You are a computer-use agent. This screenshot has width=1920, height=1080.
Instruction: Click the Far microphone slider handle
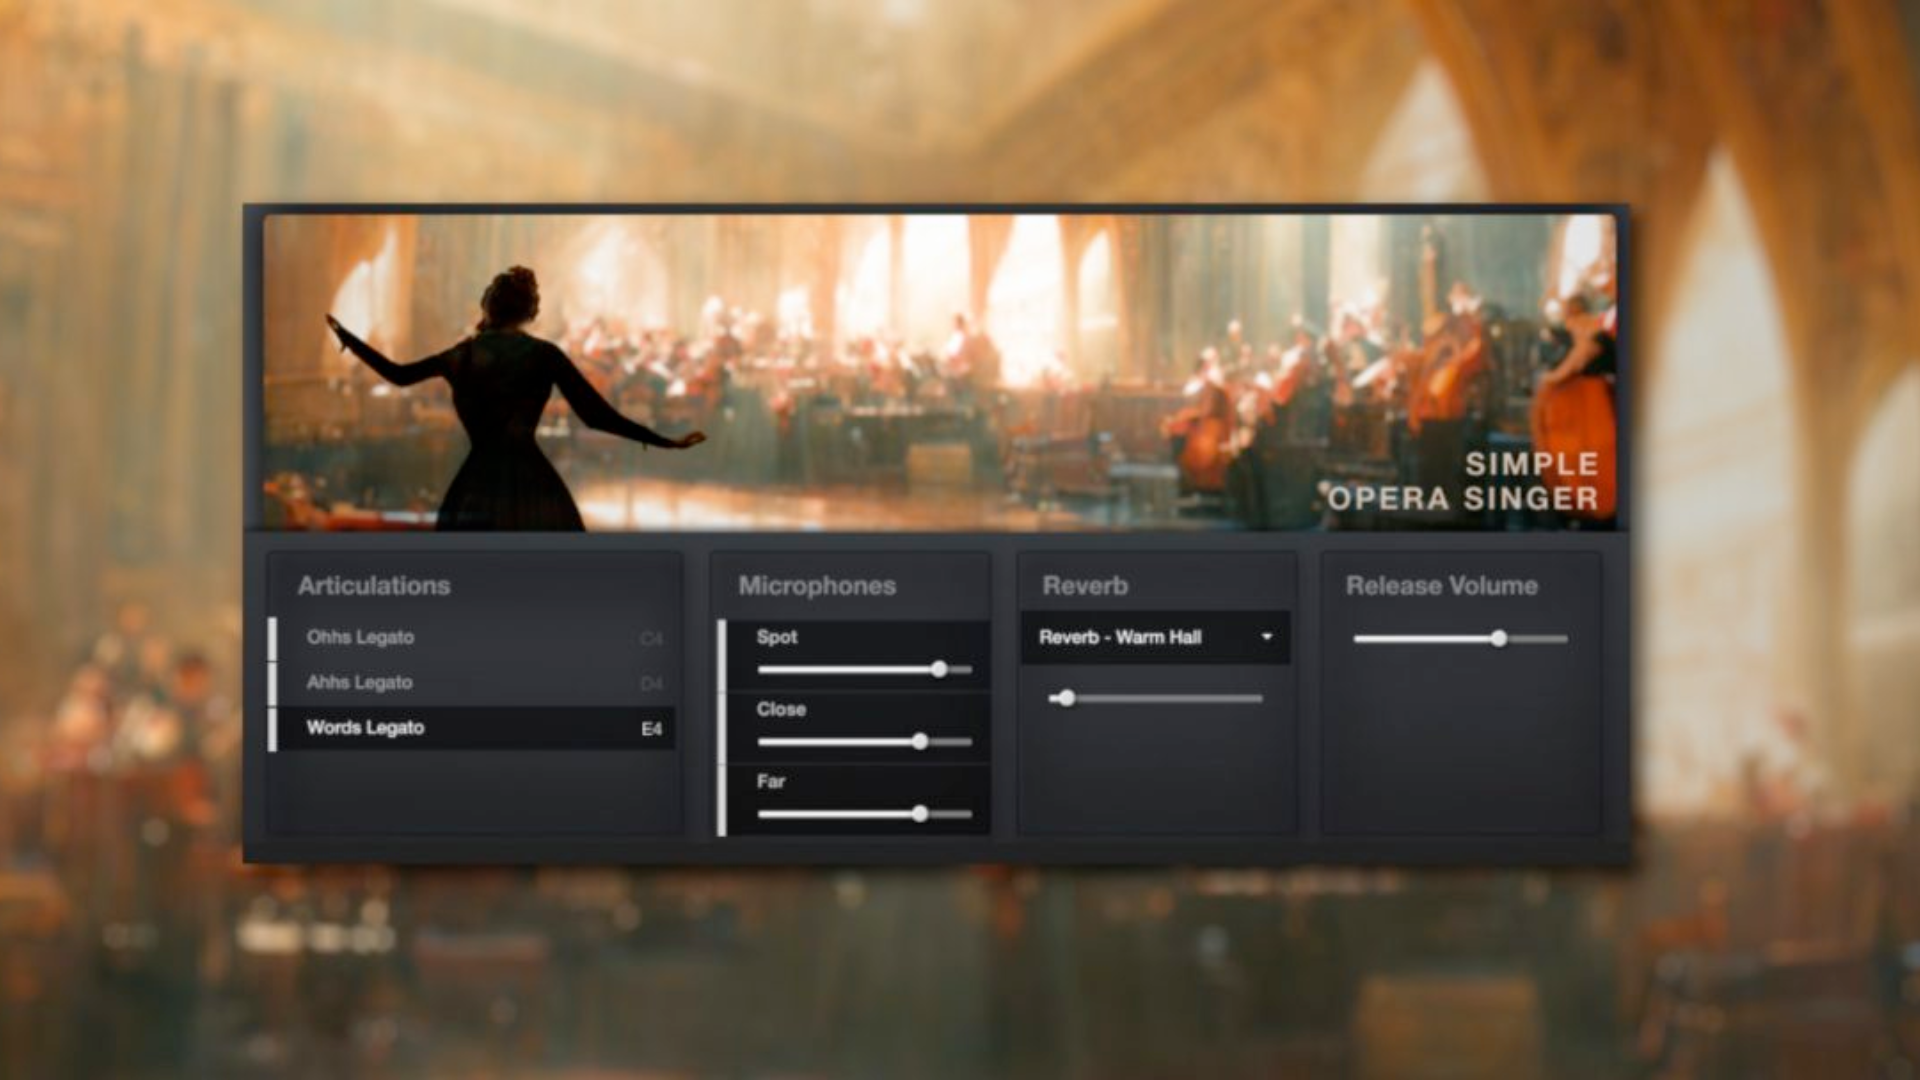(x=920, y=814)
